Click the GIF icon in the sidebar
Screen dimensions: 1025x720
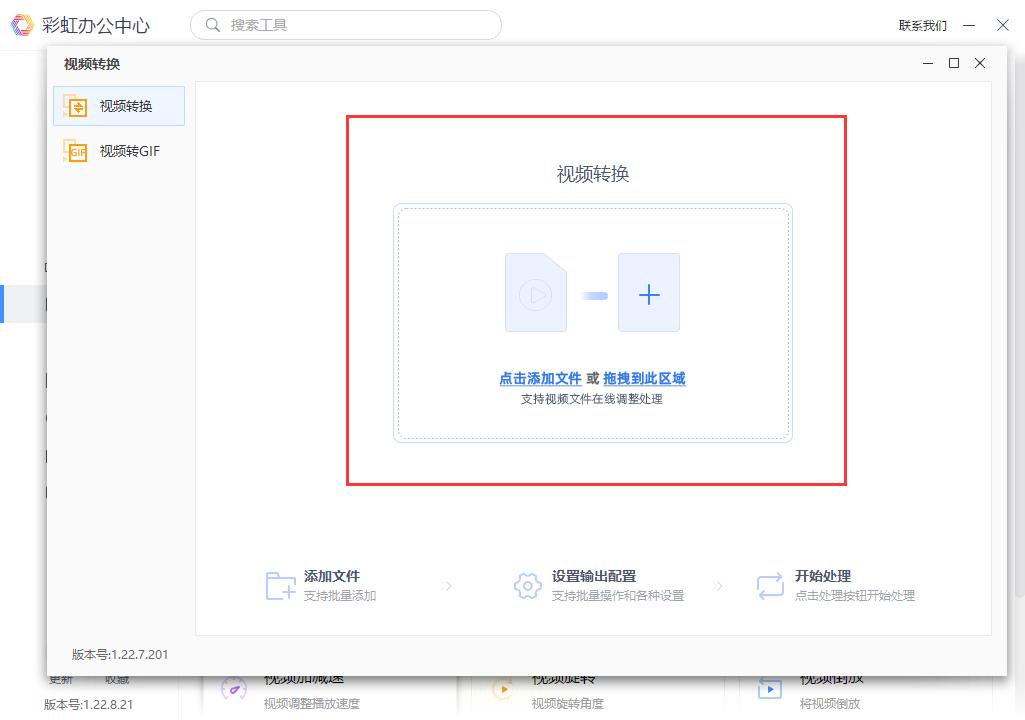pos(76,152)
